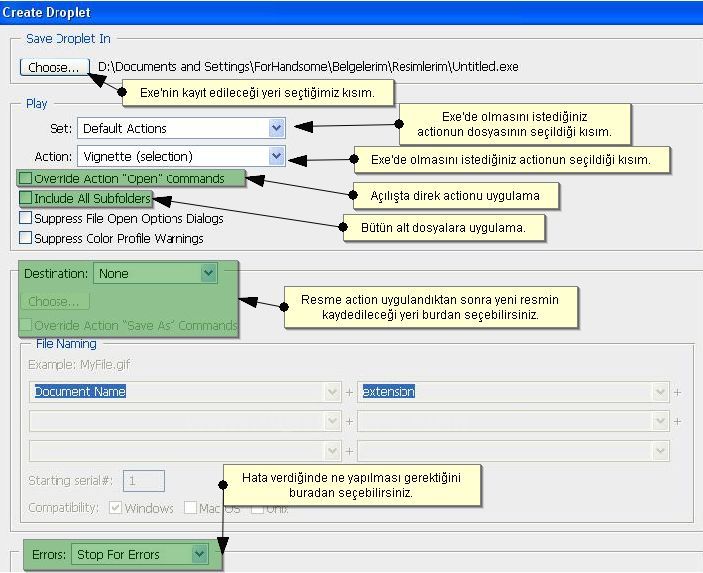
Task: Open the extension file naming dropdown
Action: (513, 392)
